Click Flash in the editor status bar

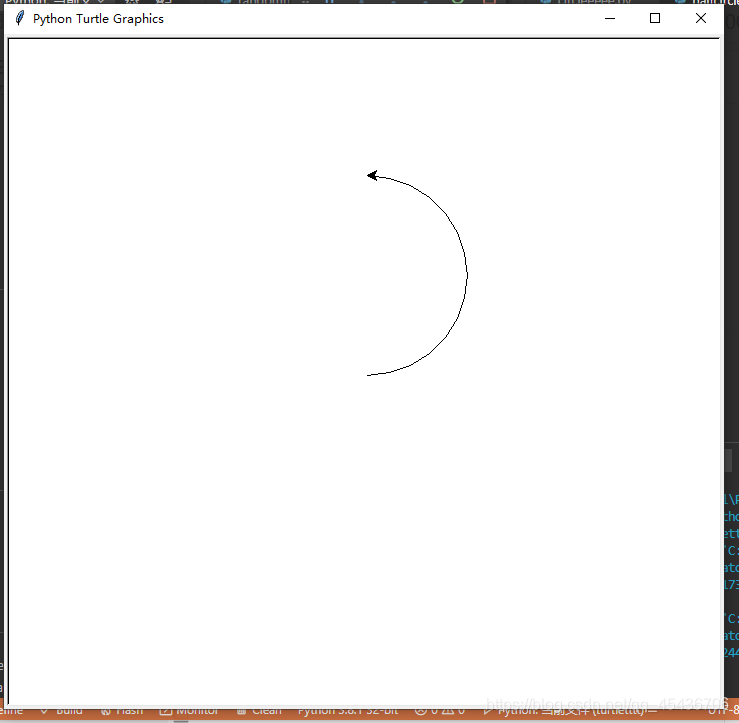click(x=122, y=710)
